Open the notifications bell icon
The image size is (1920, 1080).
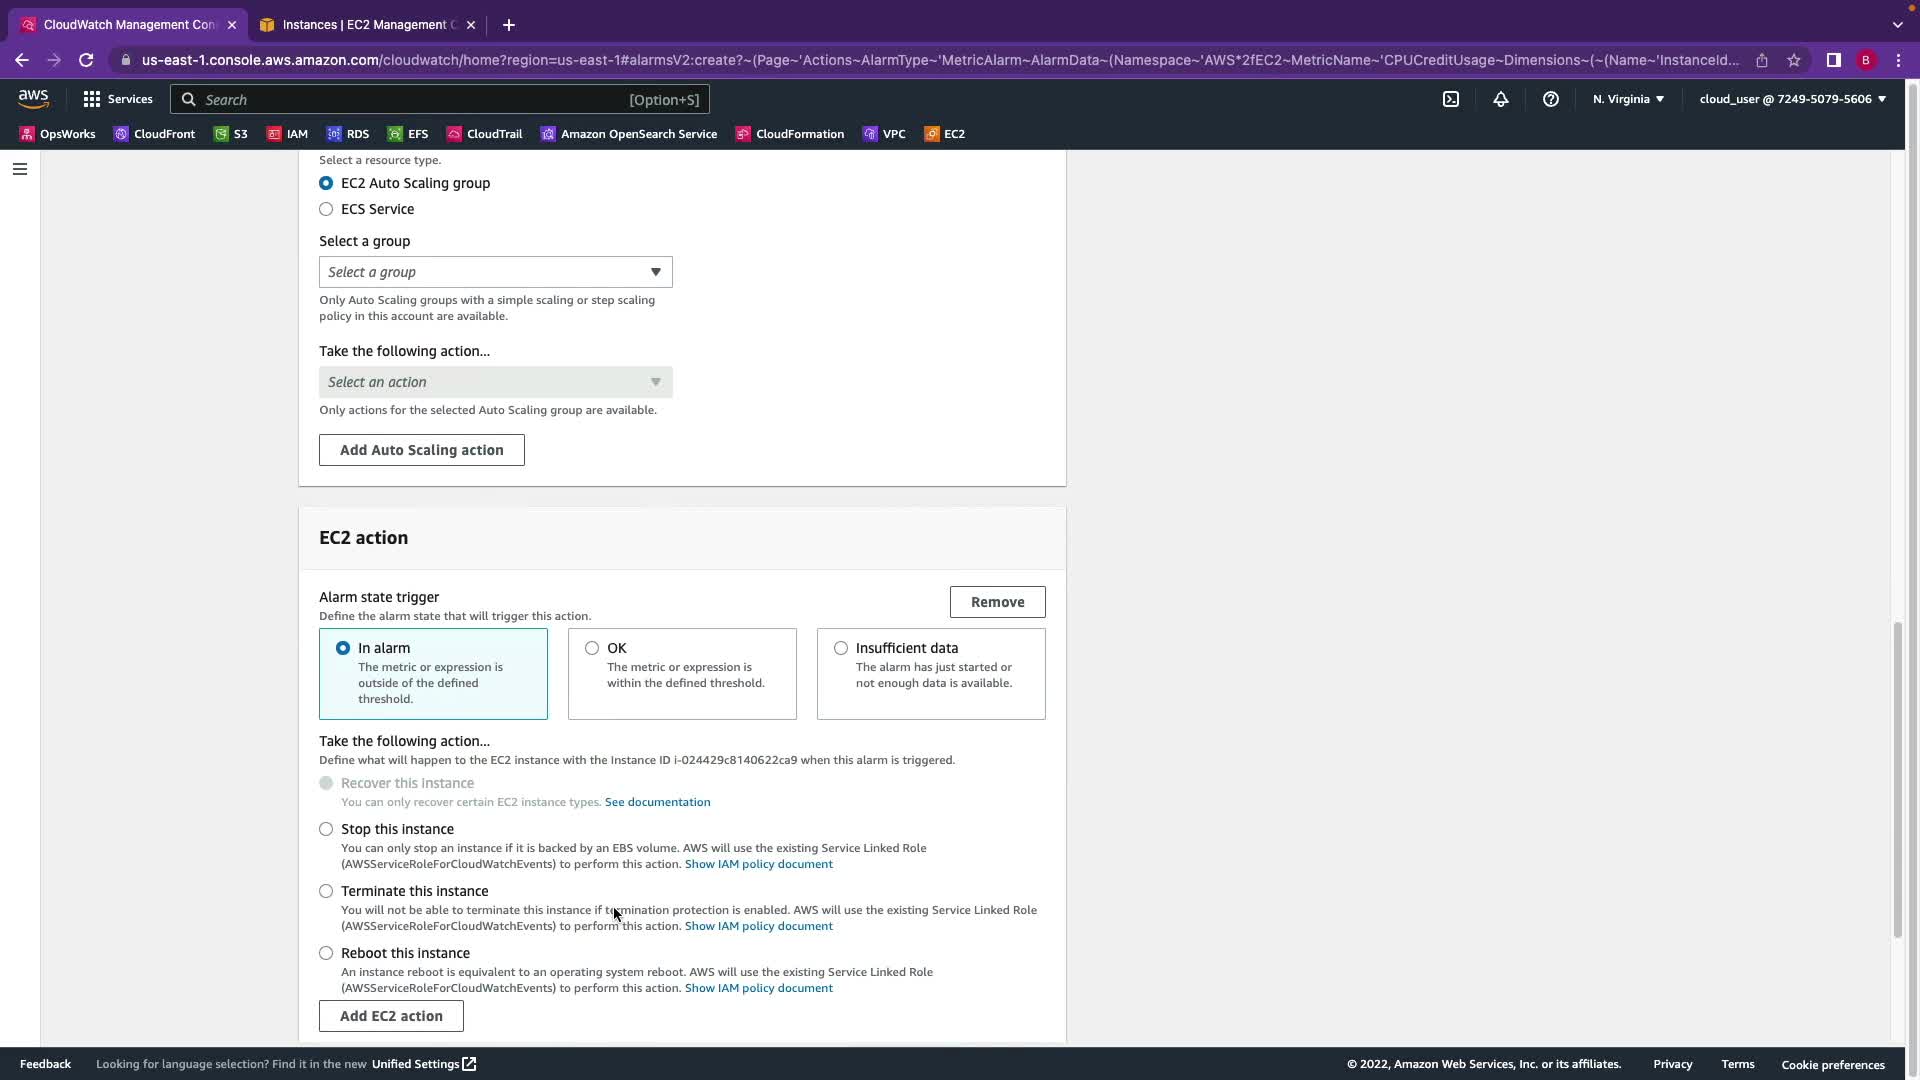[x=1500, y=99]
